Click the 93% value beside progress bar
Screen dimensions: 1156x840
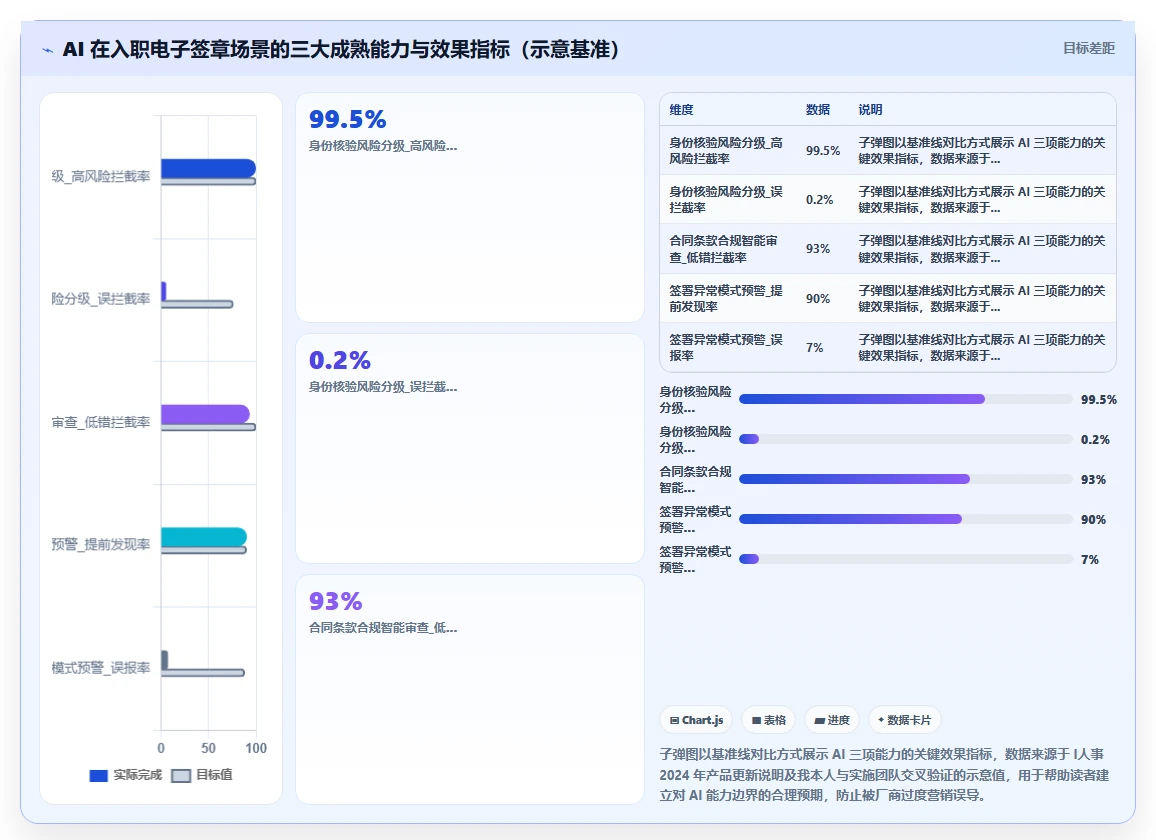[1093, 479]
